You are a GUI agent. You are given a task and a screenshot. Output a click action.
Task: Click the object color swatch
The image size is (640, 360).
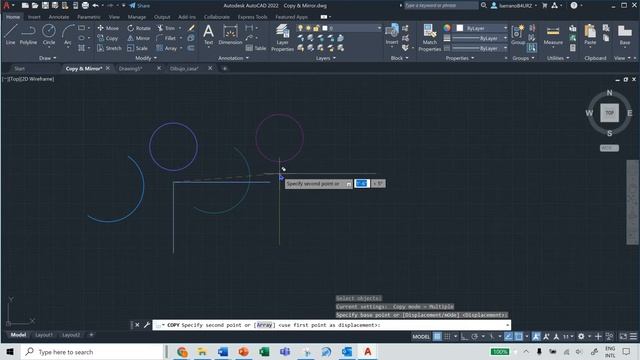pyautogui.click(x=460, y=28)
